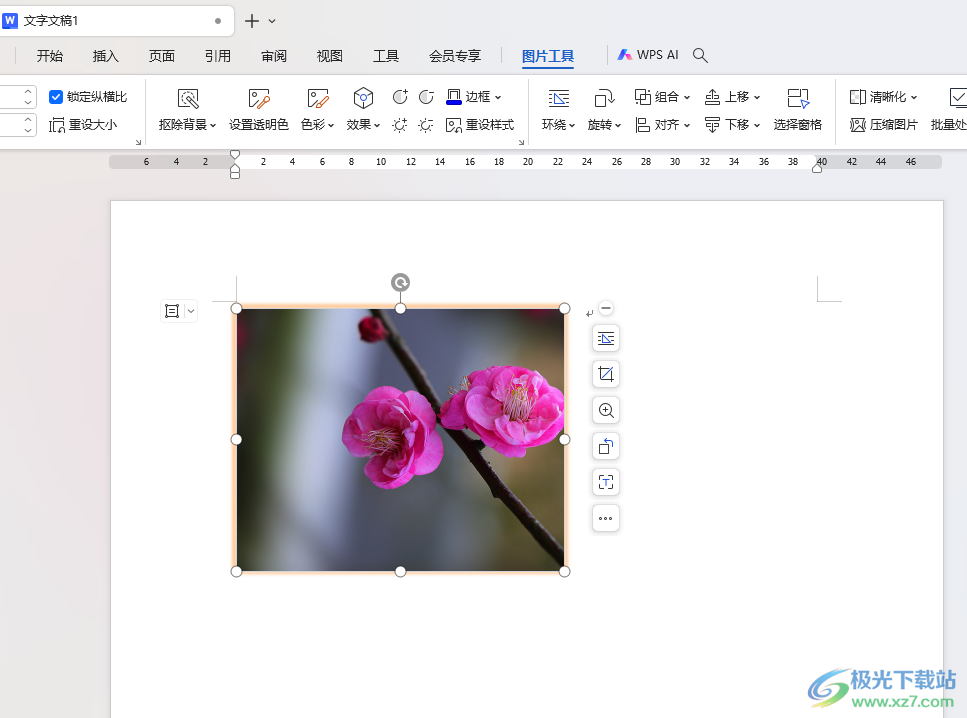Expand the 抠除背景 dropdown arrow

coord(213,125)
